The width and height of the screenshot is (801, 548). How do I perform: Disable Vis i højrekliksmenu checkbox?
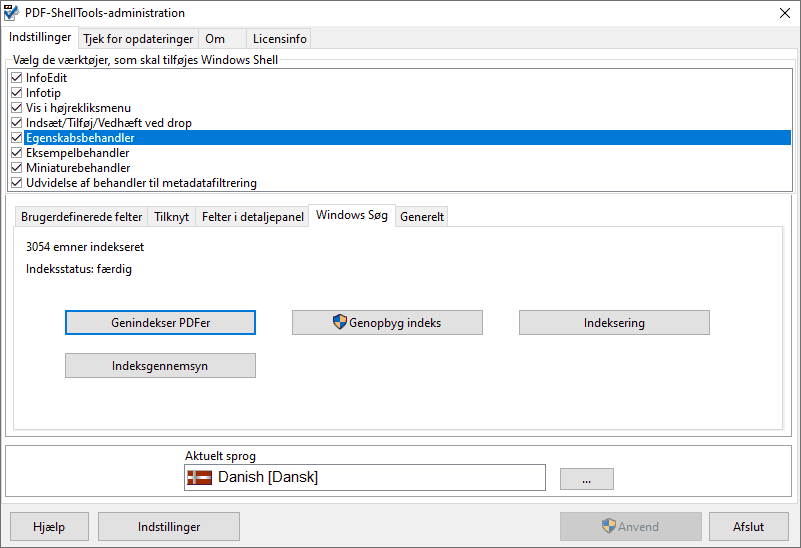[17, 108]
